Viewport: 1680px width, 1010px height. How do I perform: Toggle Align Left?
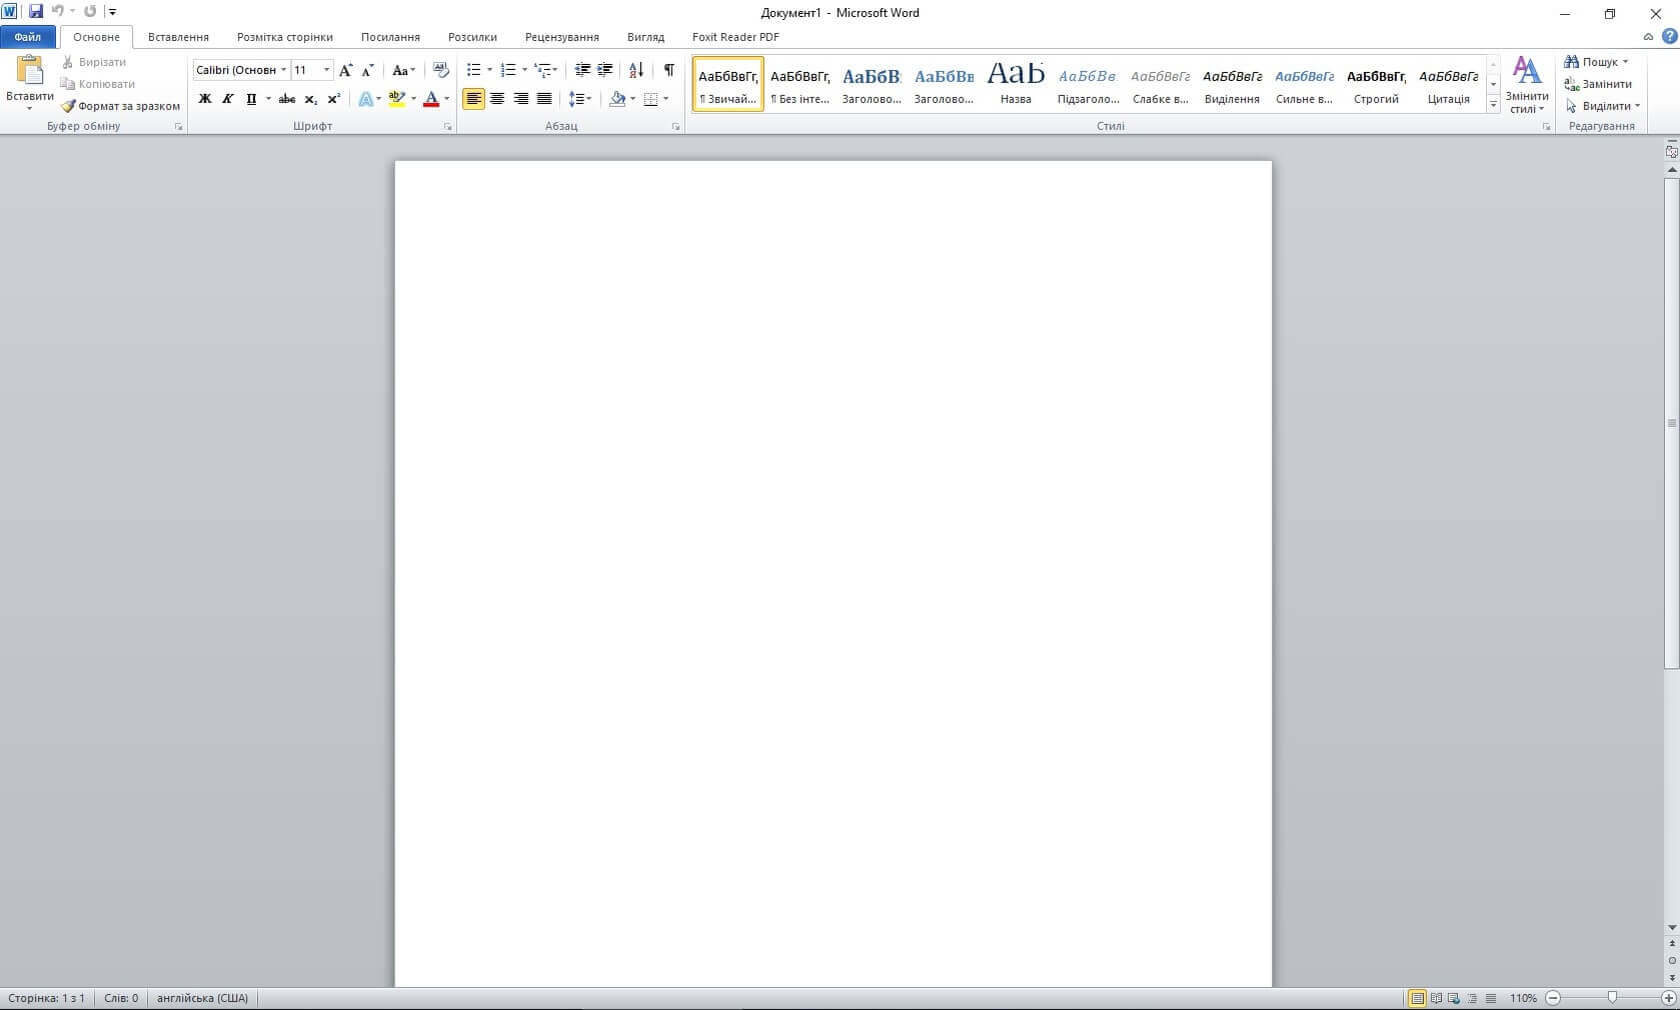coord(473,99)
